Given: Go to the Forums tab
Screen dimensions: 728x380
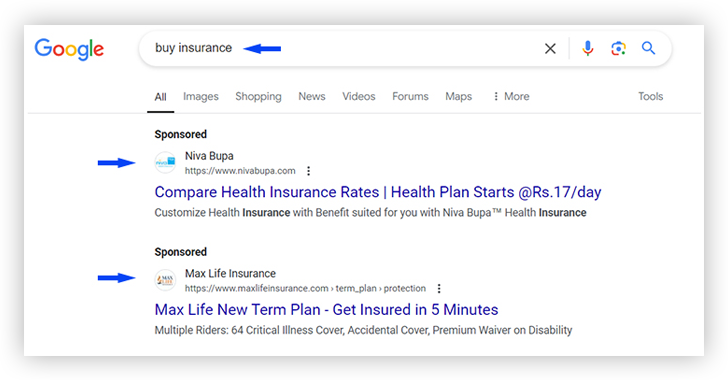Looking at the screenshot, I should (410, 96).
